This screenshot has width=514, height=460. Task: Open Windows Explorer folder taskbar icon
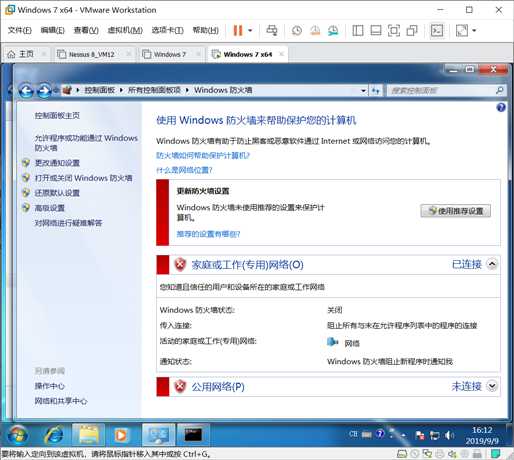click(88, 435)
